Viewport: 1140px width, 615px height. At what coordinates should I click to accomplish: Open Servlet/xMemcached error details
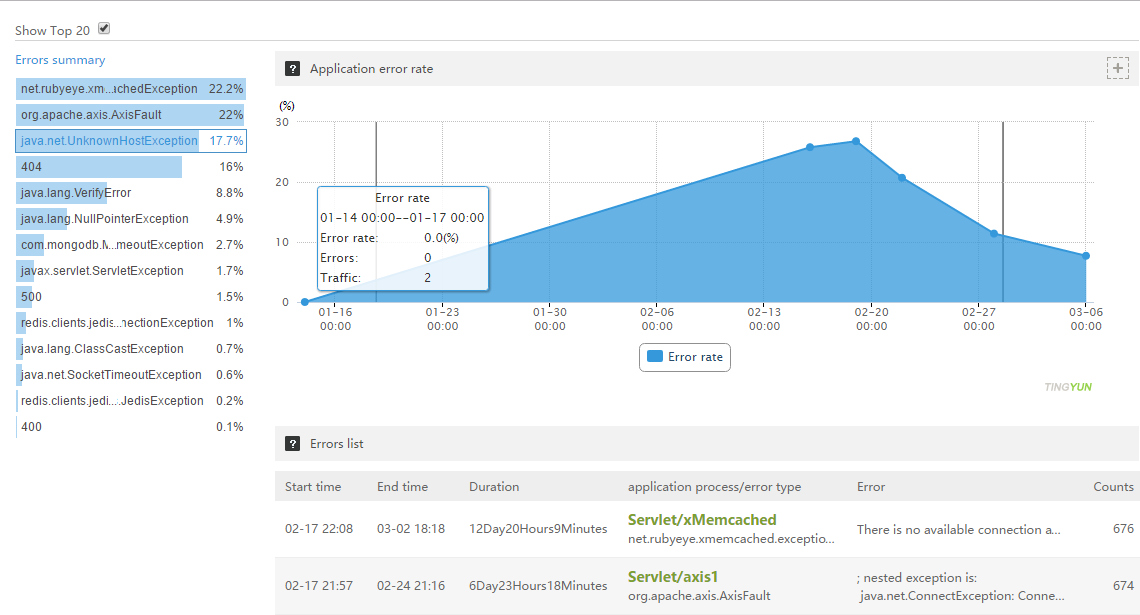coord(701,520)
